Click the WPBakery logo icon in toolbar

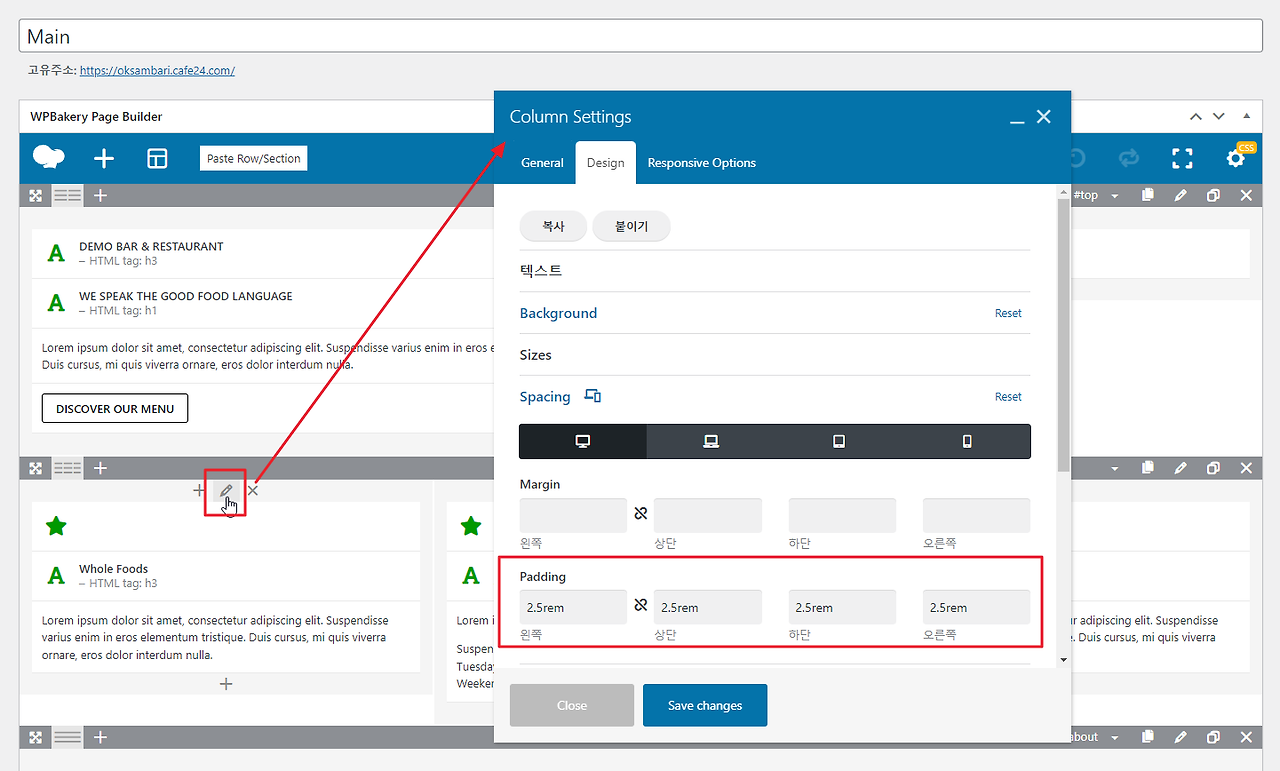click(x=48, y=158)
